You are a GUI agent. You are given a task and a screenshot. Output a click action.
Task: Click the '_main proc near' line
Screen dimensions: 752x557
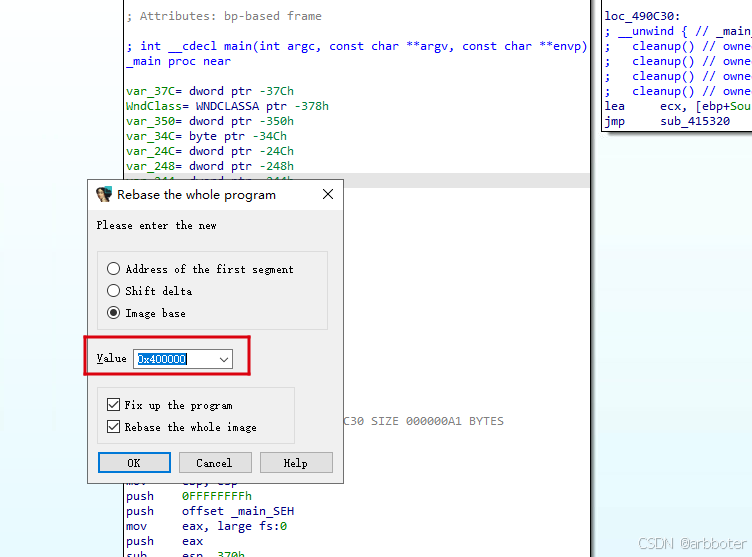pyautogui.click(x=178, y=61)
